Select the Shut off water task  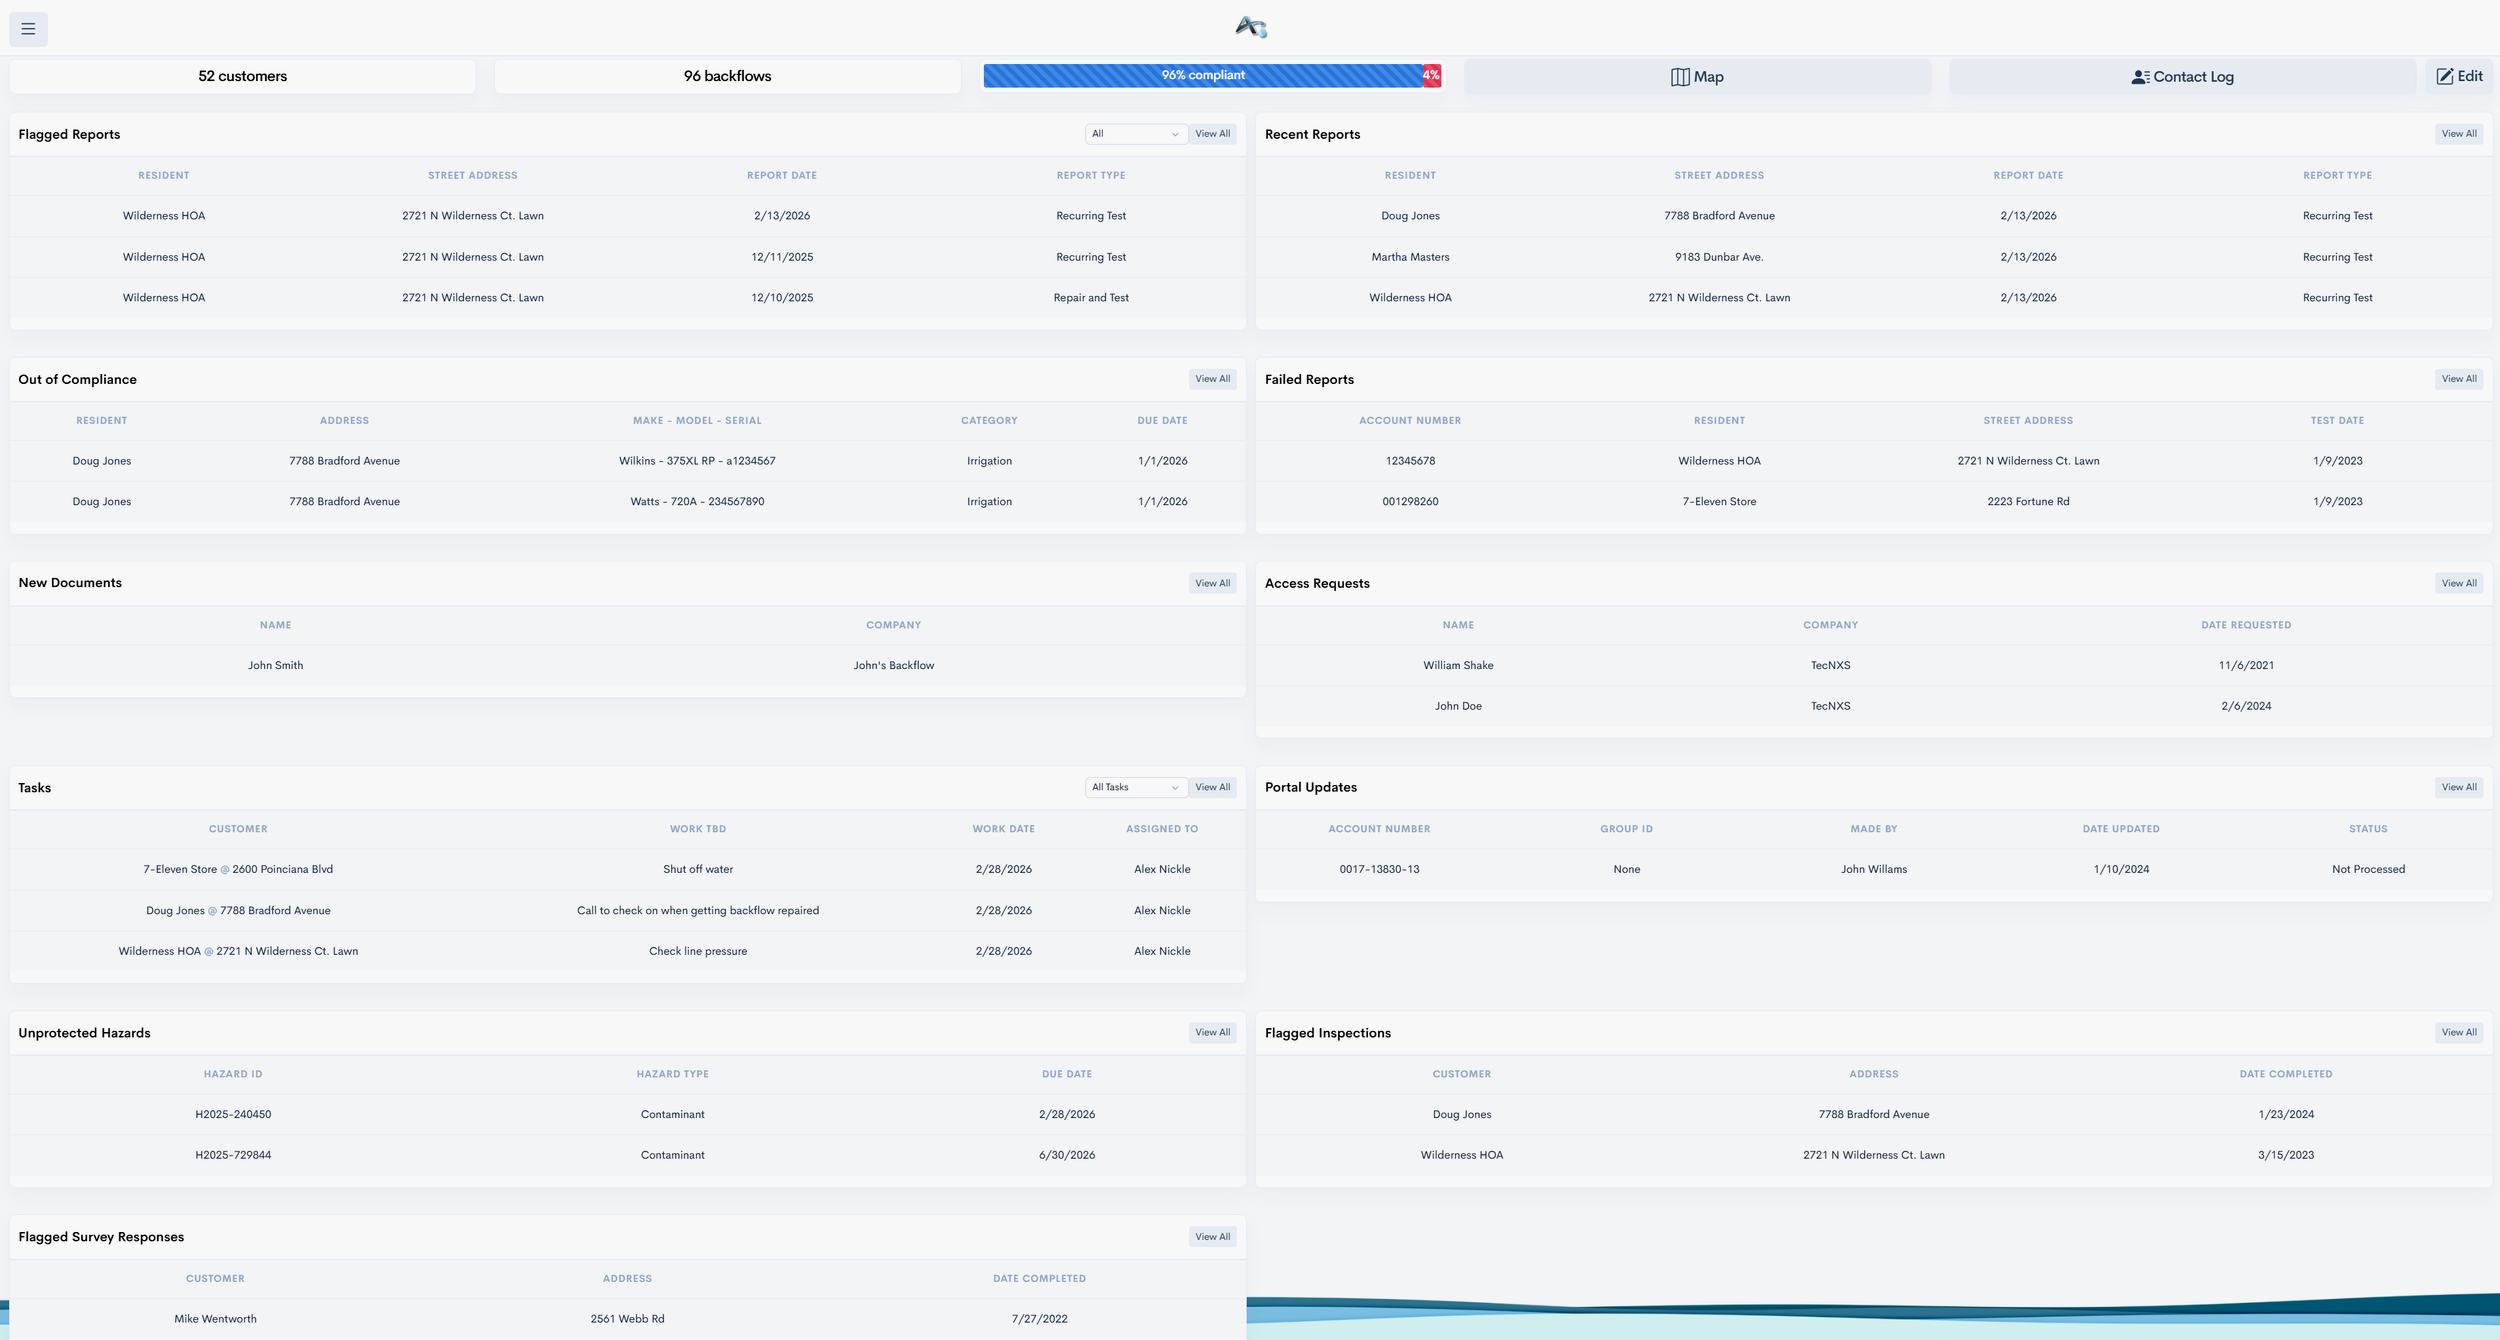coord(697,870)
